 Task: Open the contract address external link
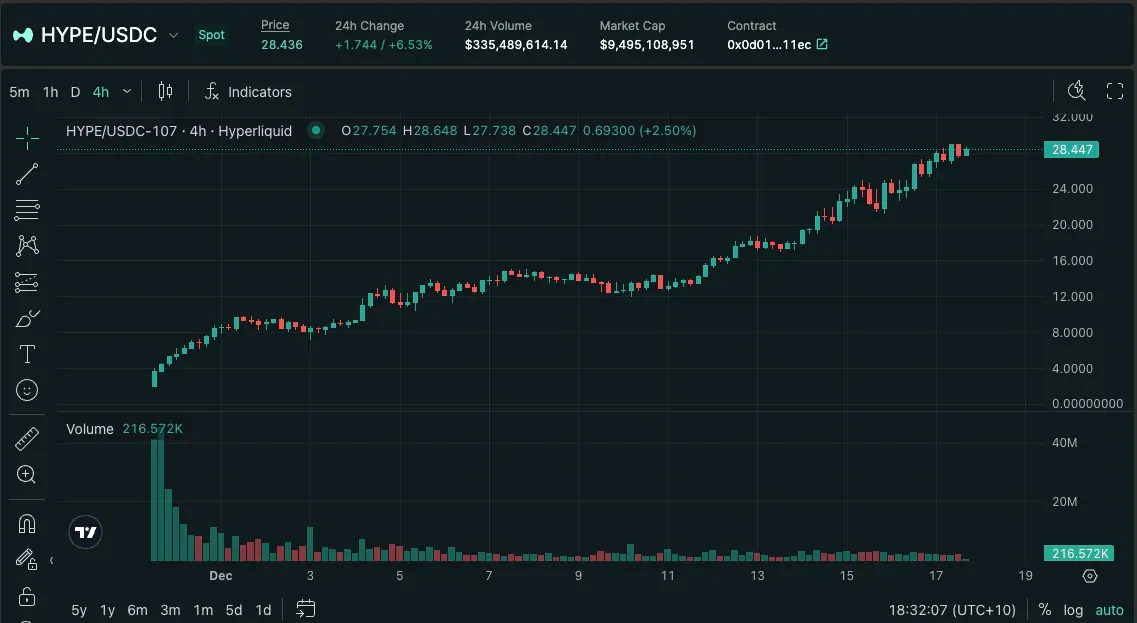coord(822,44)
